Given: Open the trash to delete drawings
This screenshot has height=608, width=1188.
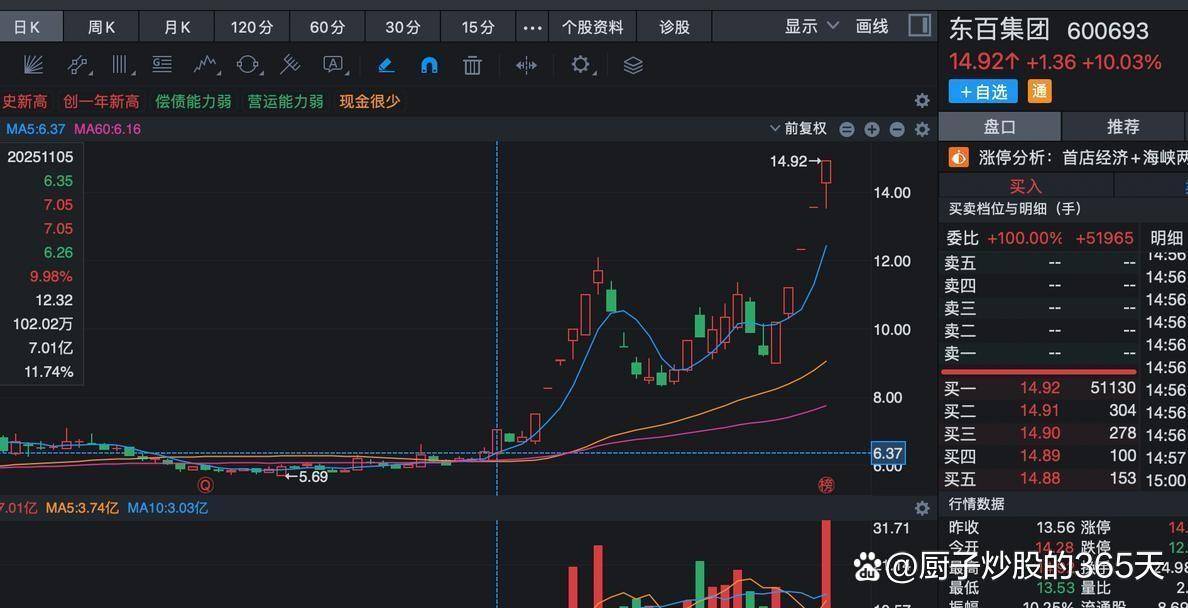Looking at the screenshot, I should pyautogui.click(x=471, y=64).
